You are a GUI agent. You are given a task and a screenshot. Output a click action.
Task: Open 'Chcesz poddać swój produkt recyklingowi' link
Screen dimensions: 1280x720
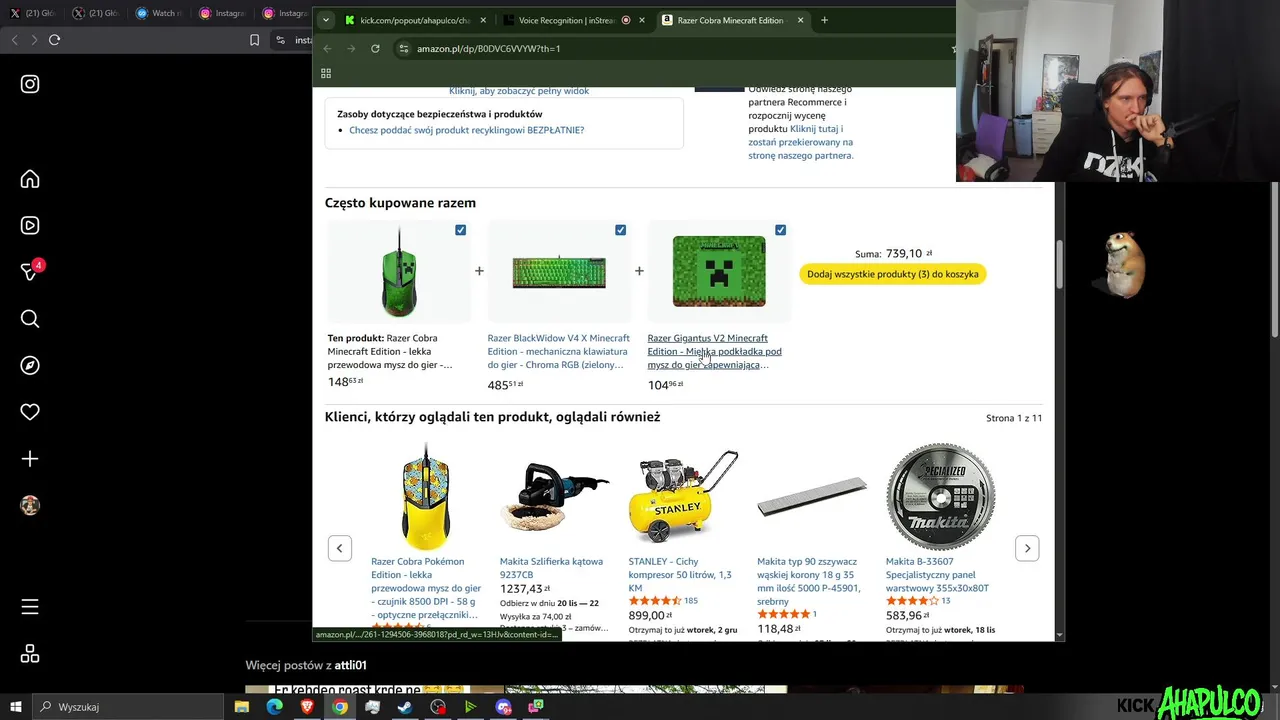coord(466,130)
